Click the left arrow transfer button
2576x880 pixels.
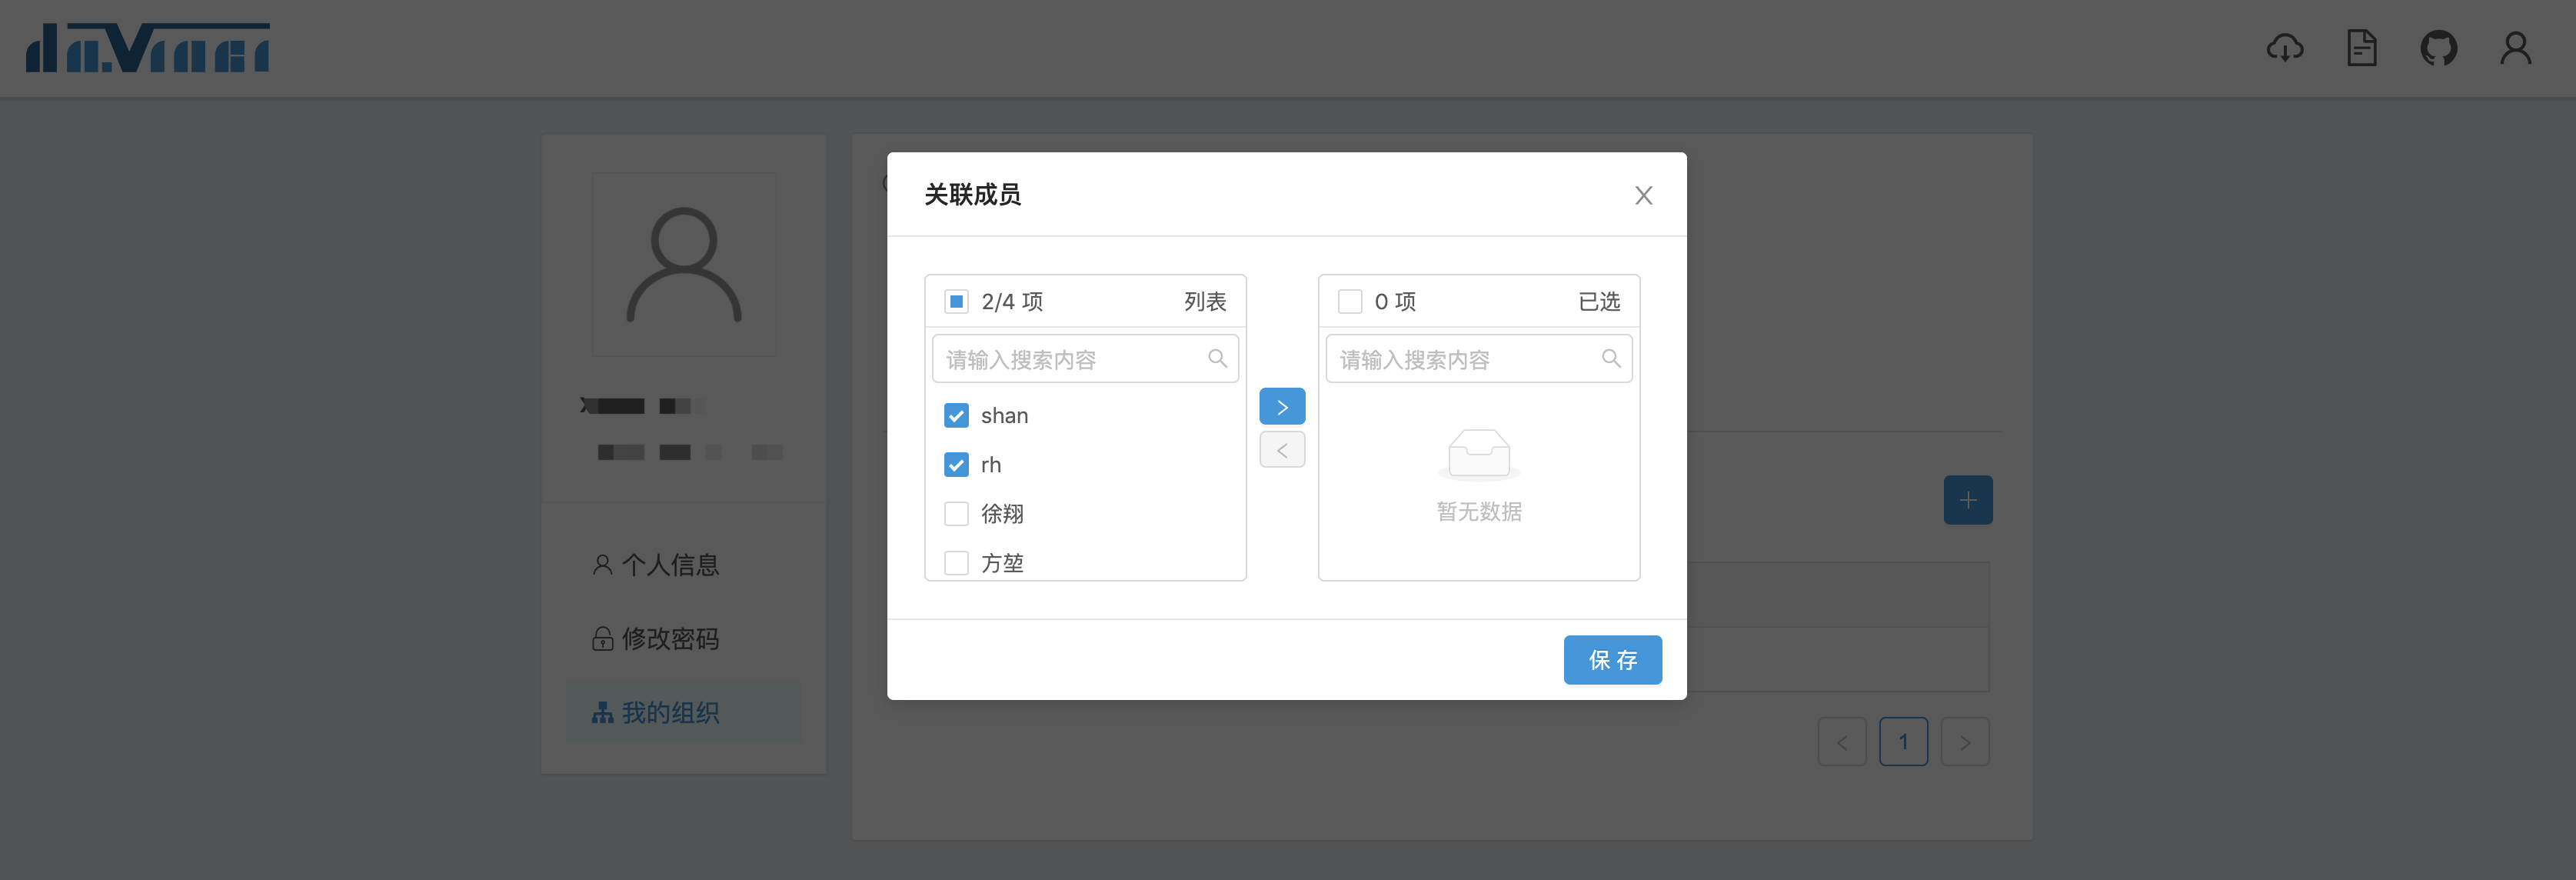click(x=1282, y=450)
